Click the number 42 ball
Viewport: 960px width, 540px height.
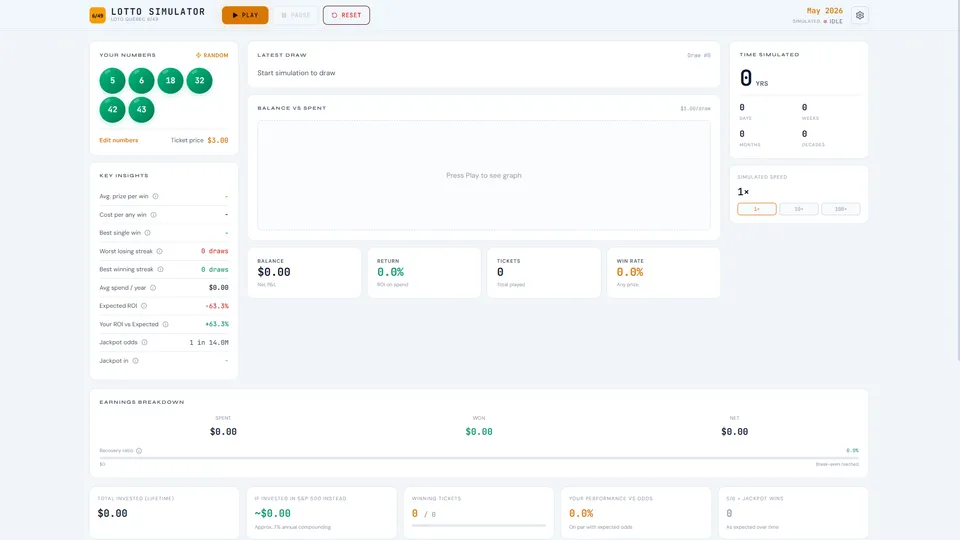[x=113, y=110]
